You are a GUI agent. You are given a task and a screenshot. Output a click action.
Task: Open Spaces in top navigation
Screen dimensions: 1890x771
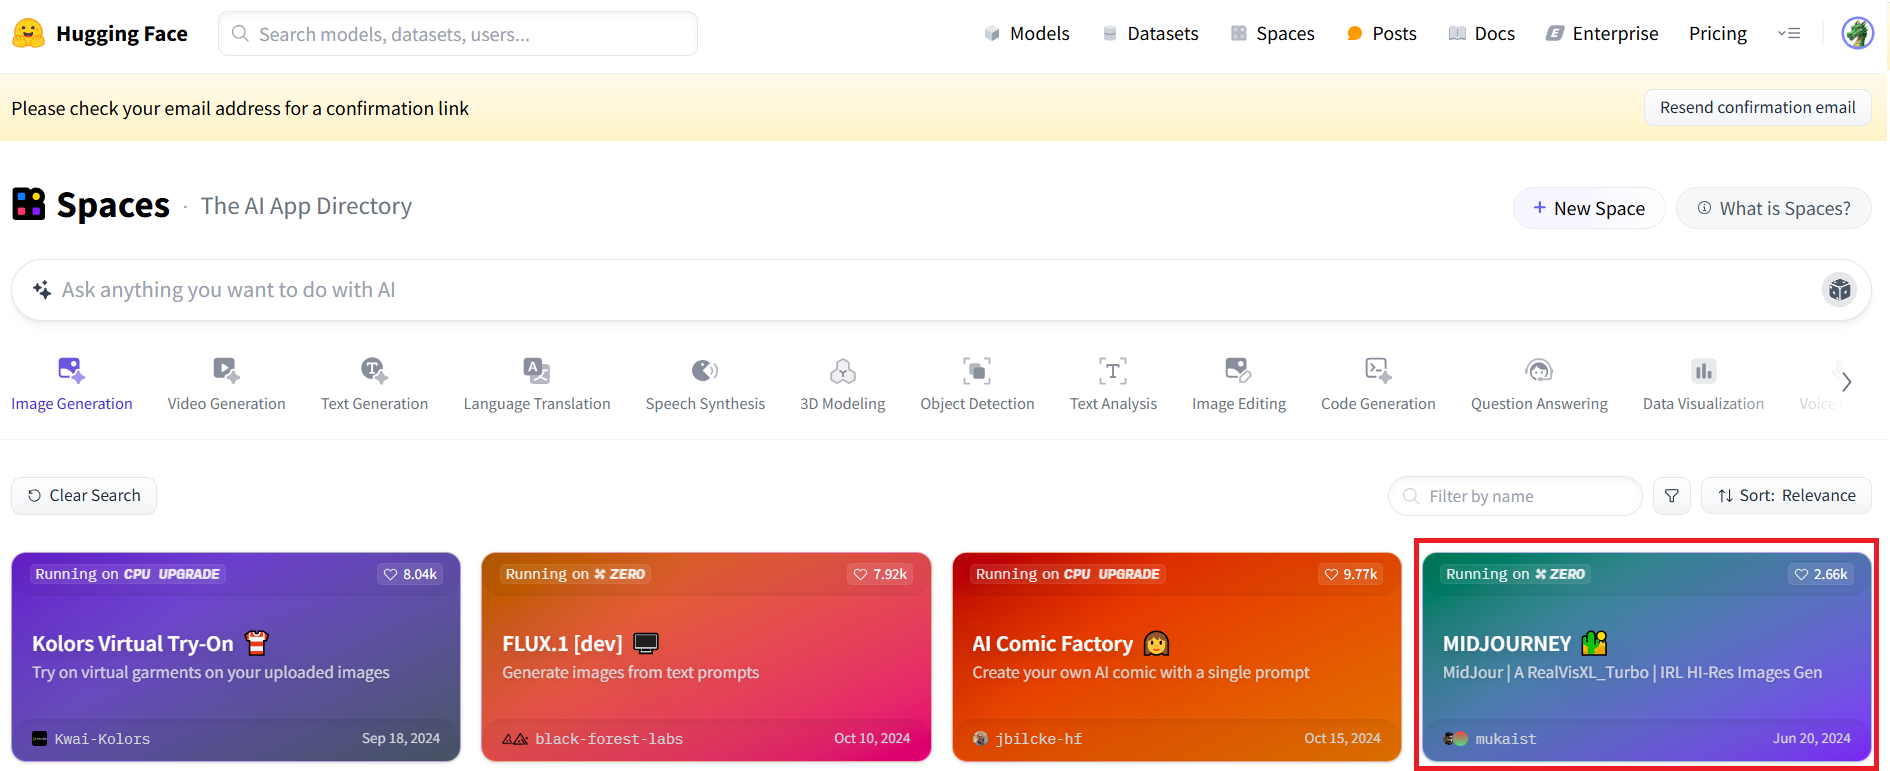(x=1272, y=34)
